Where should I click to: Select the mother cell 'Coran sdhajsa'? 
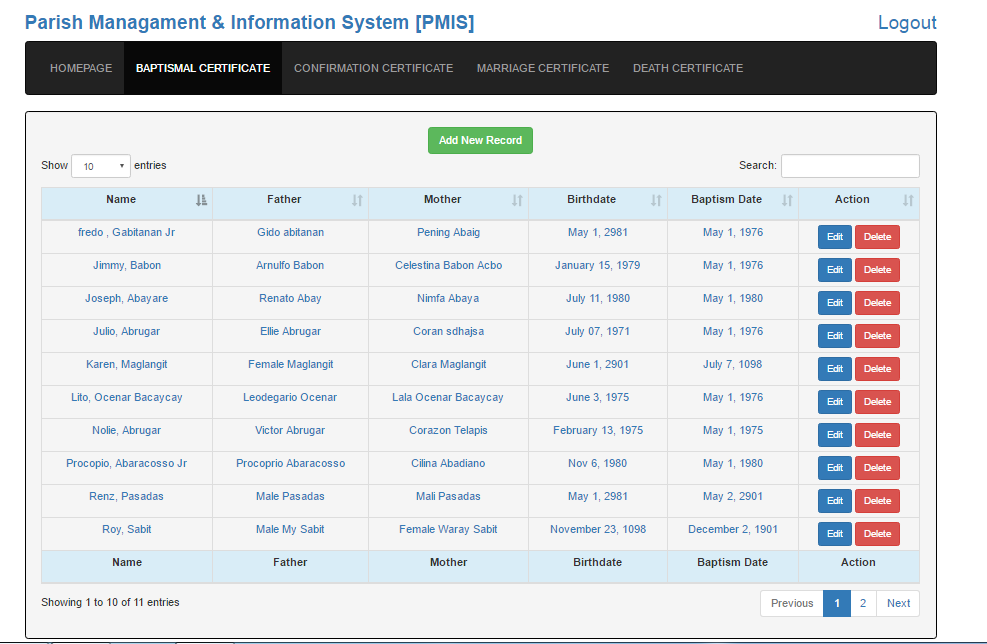point(448,331)
